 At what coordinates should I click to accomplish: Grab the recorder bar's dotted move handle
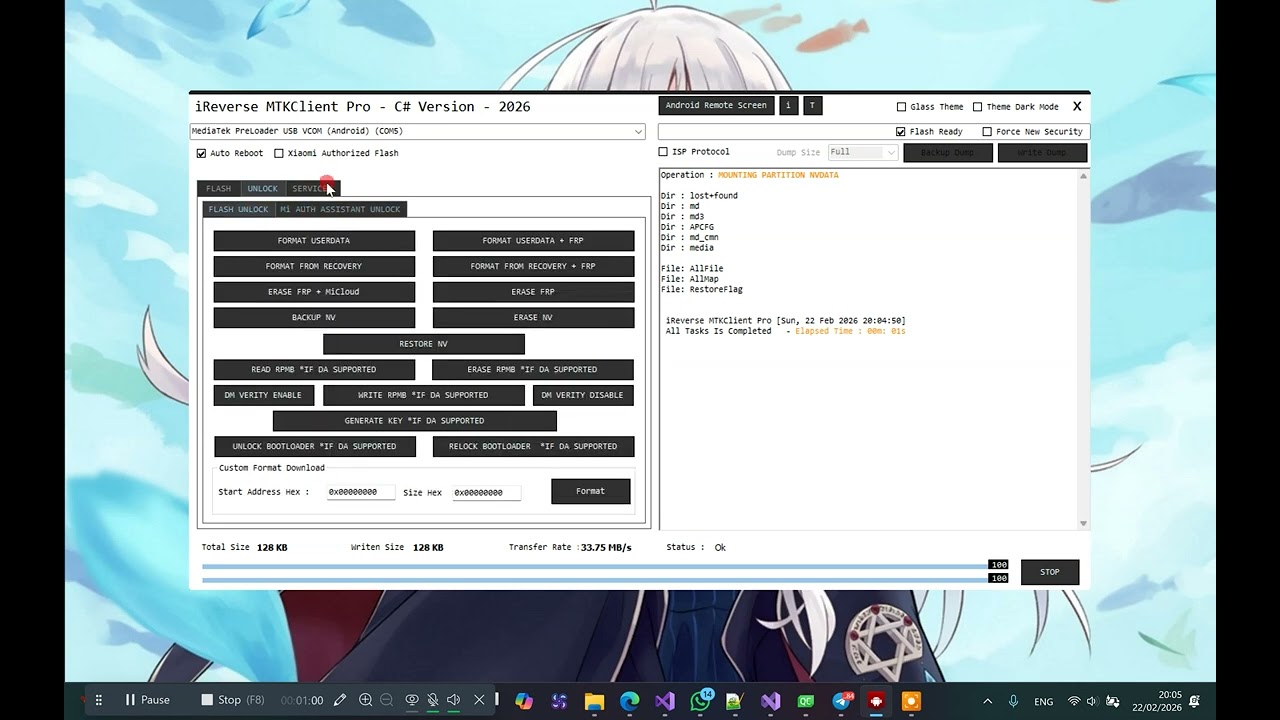pyautogui.click(x=98, y=700)
